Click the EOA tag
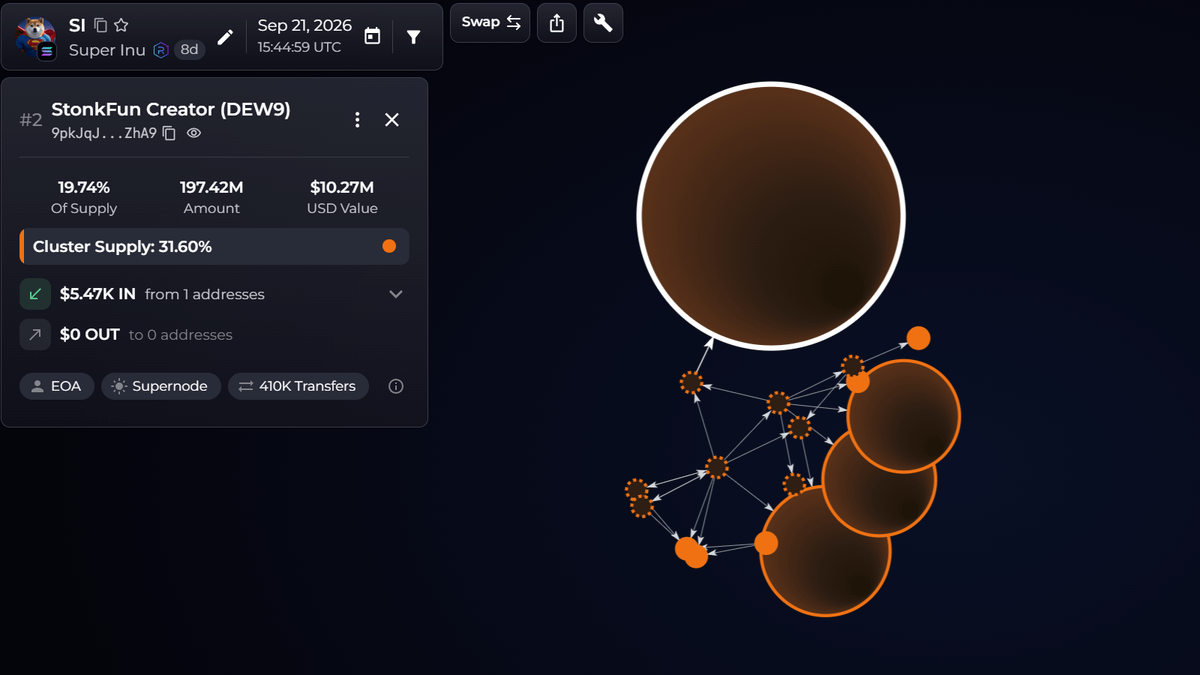Screen dimensions: 1200x675 click(57, 386)
